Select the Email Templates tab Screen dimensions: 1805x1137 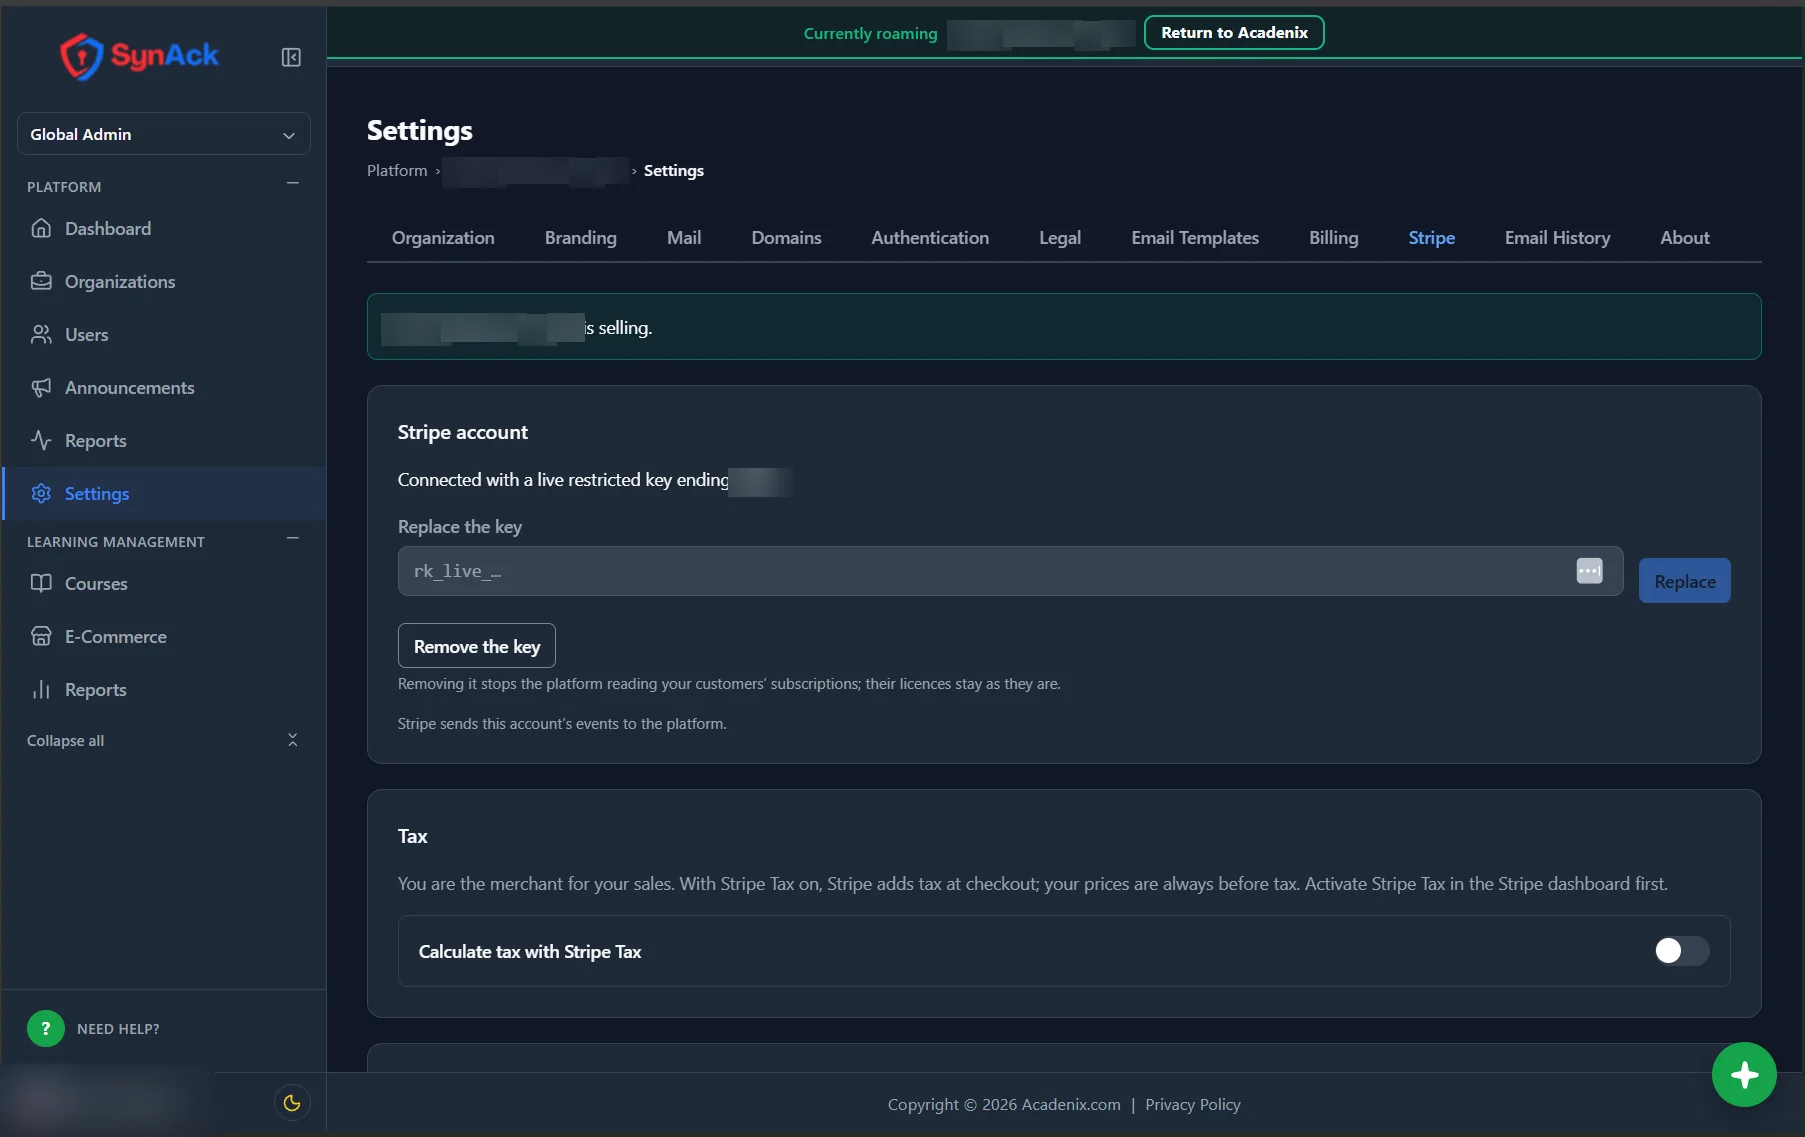(x=1195, y=238)
